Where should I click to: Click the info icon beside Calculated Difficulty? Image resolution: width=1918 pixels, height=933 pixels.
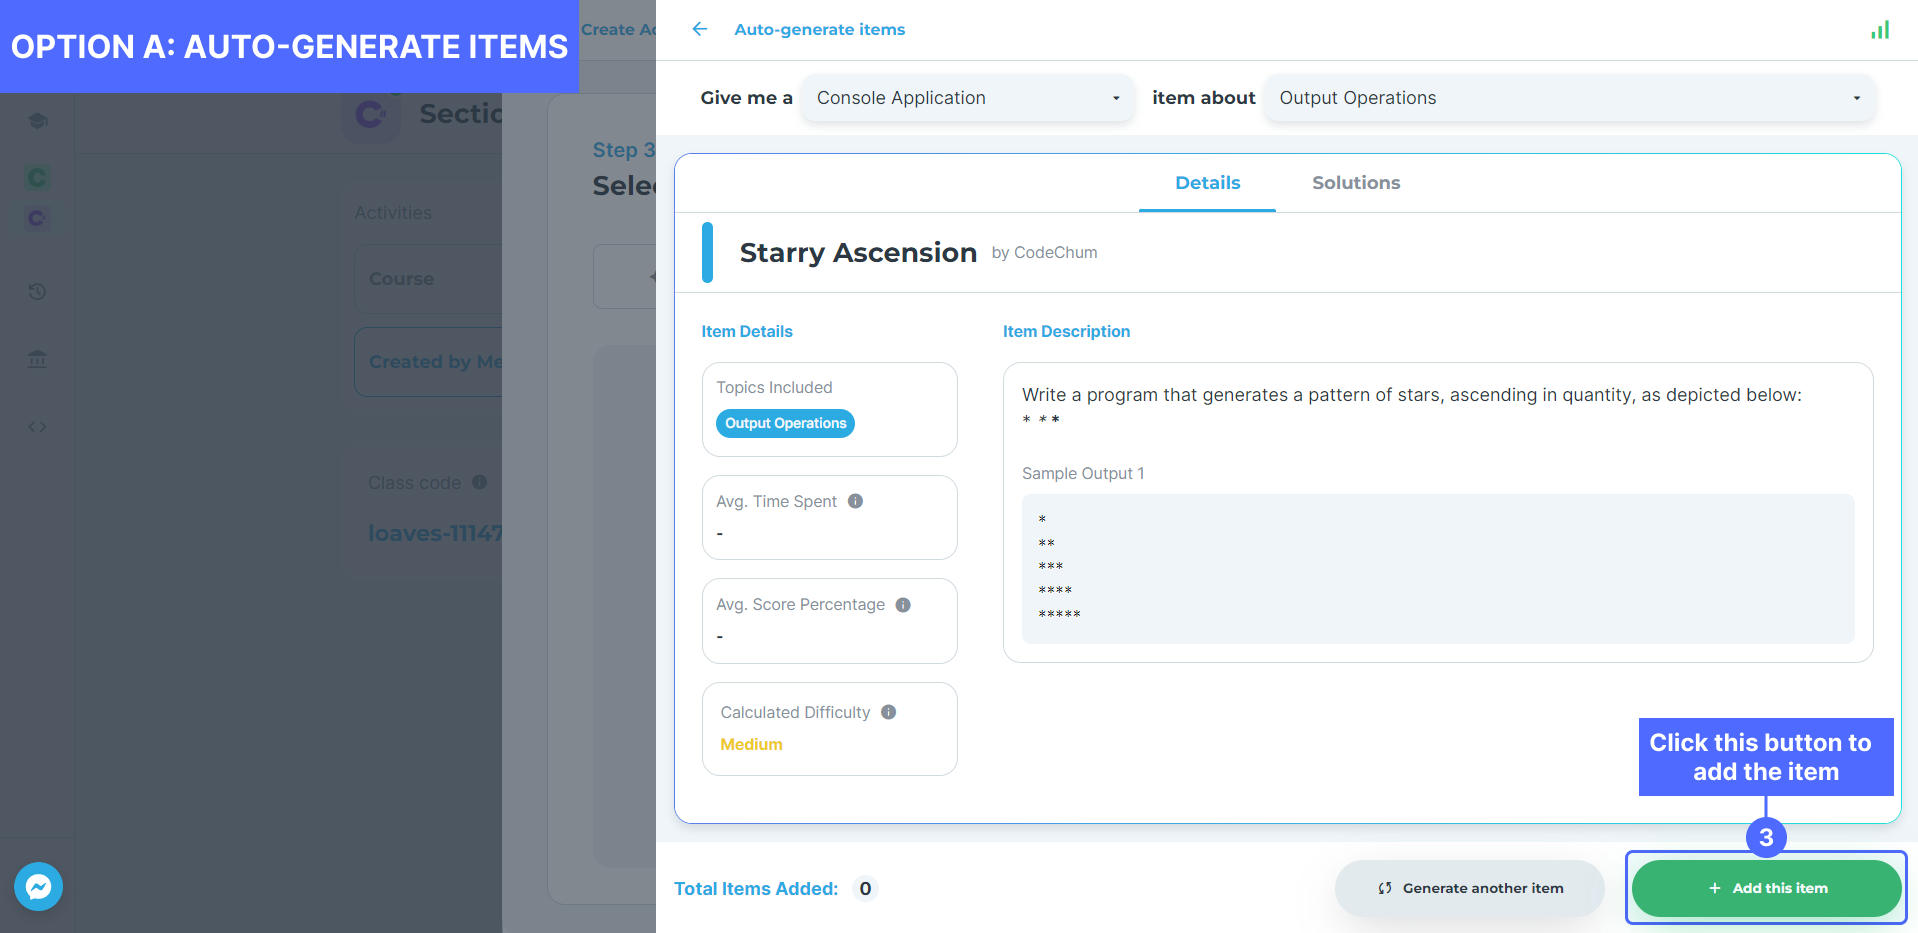pyautogui.click(x=888, y=712)
